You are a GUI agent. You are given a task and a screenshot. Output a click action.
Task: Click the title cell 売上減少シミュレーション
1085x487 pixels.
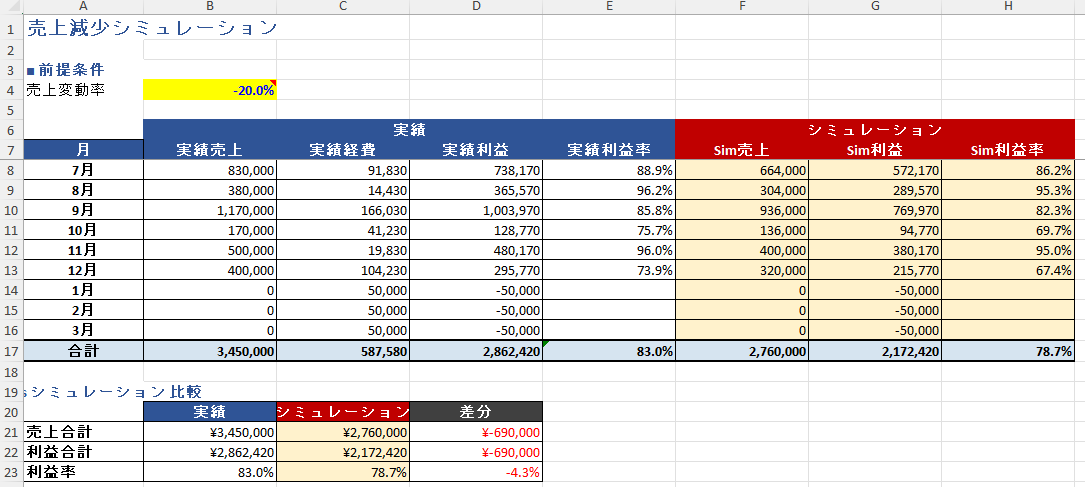pos(152,28)
